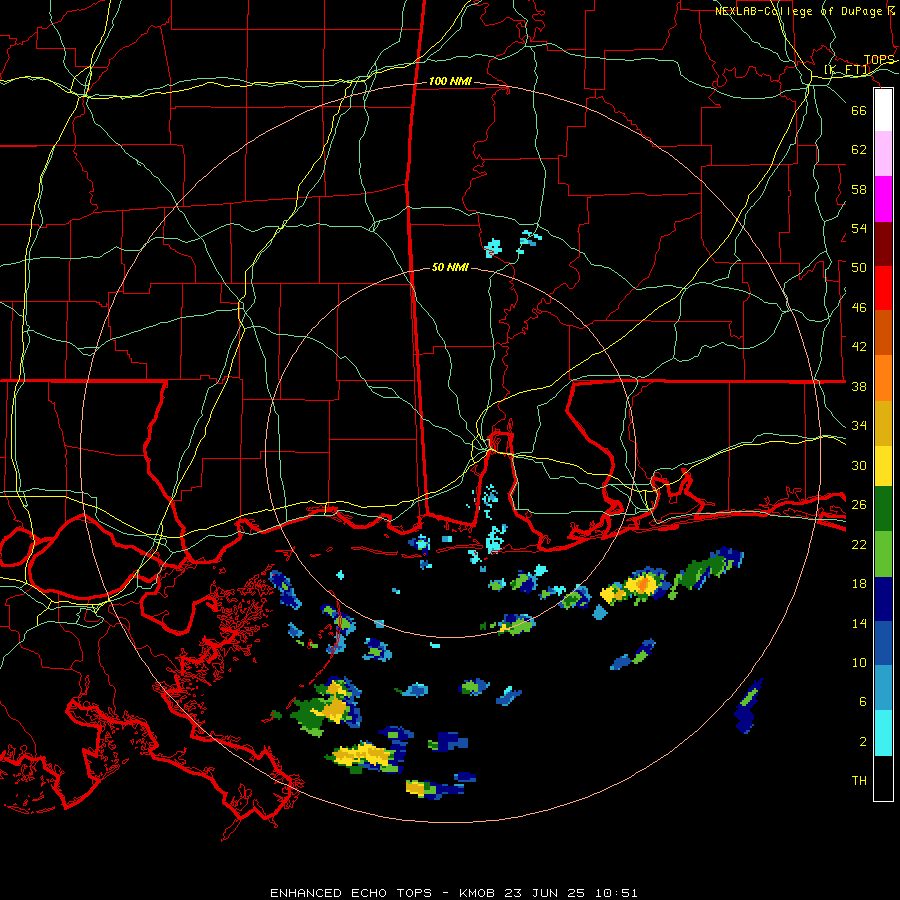Click the legend value "38"
Viewport: 900px width, 900px height.
859,386
